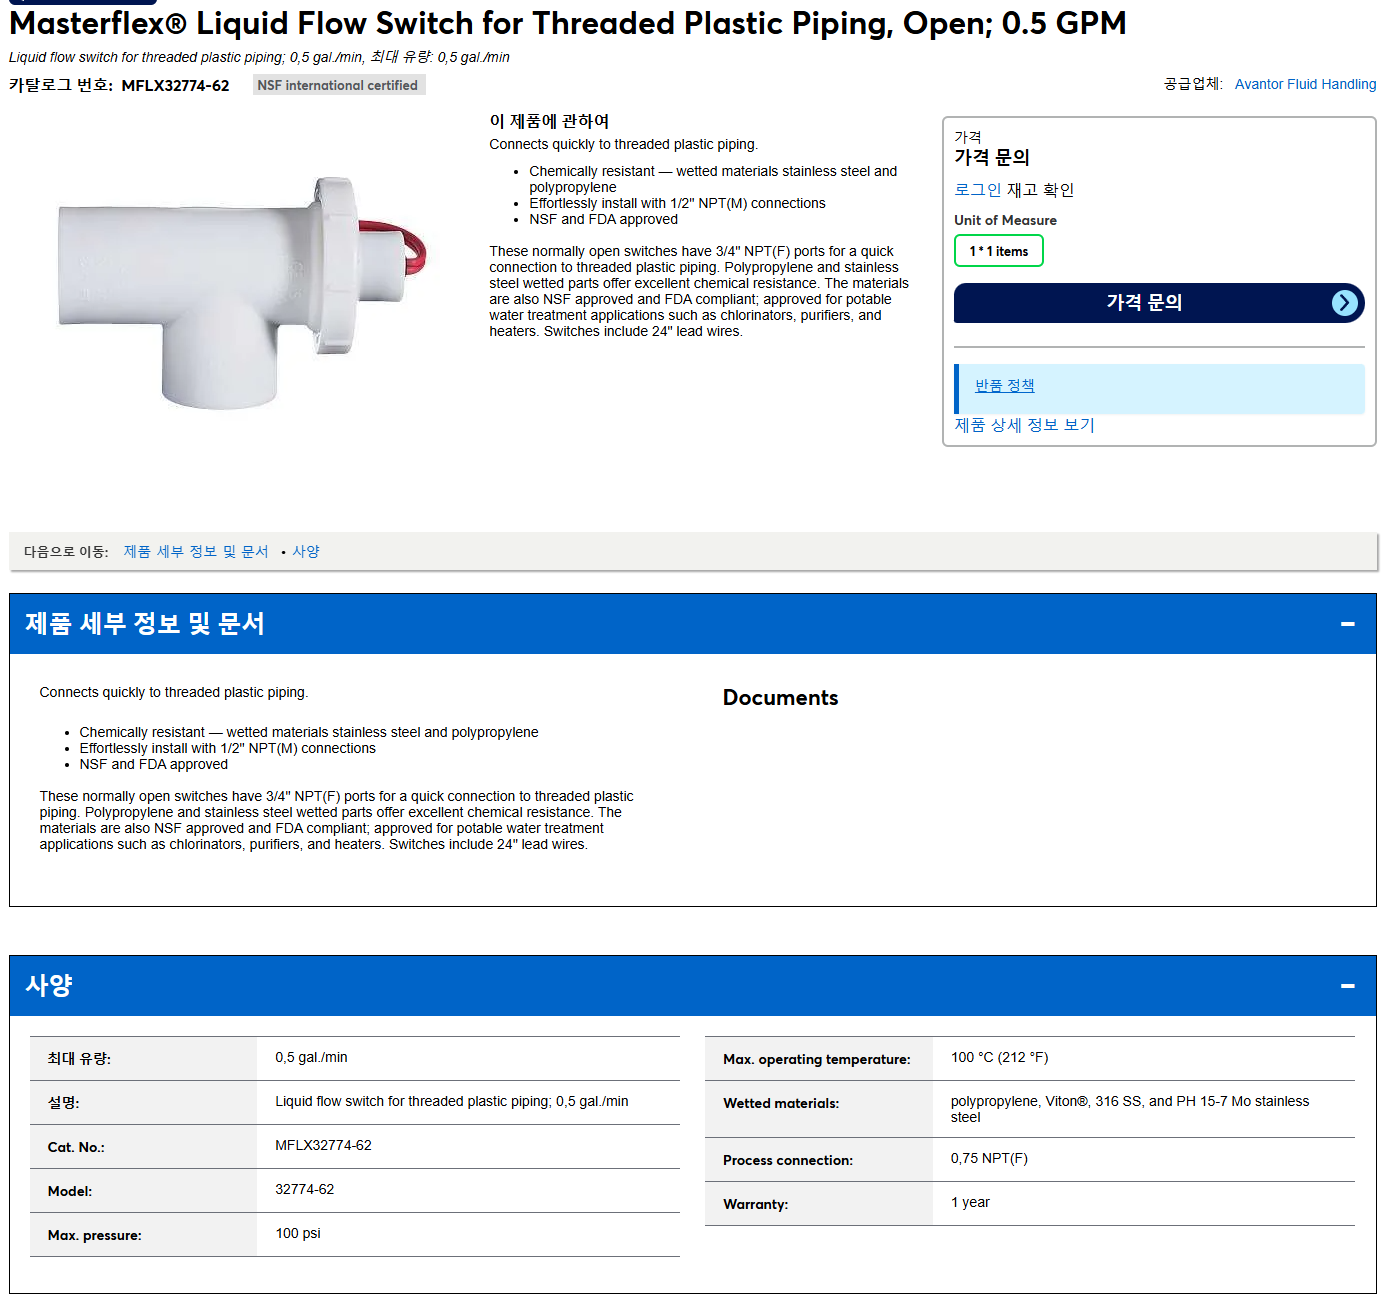This screenshot has height=1314, width=1384.
Task: Click the catalog number MFLX32774-62 in header
Action: 175,86
